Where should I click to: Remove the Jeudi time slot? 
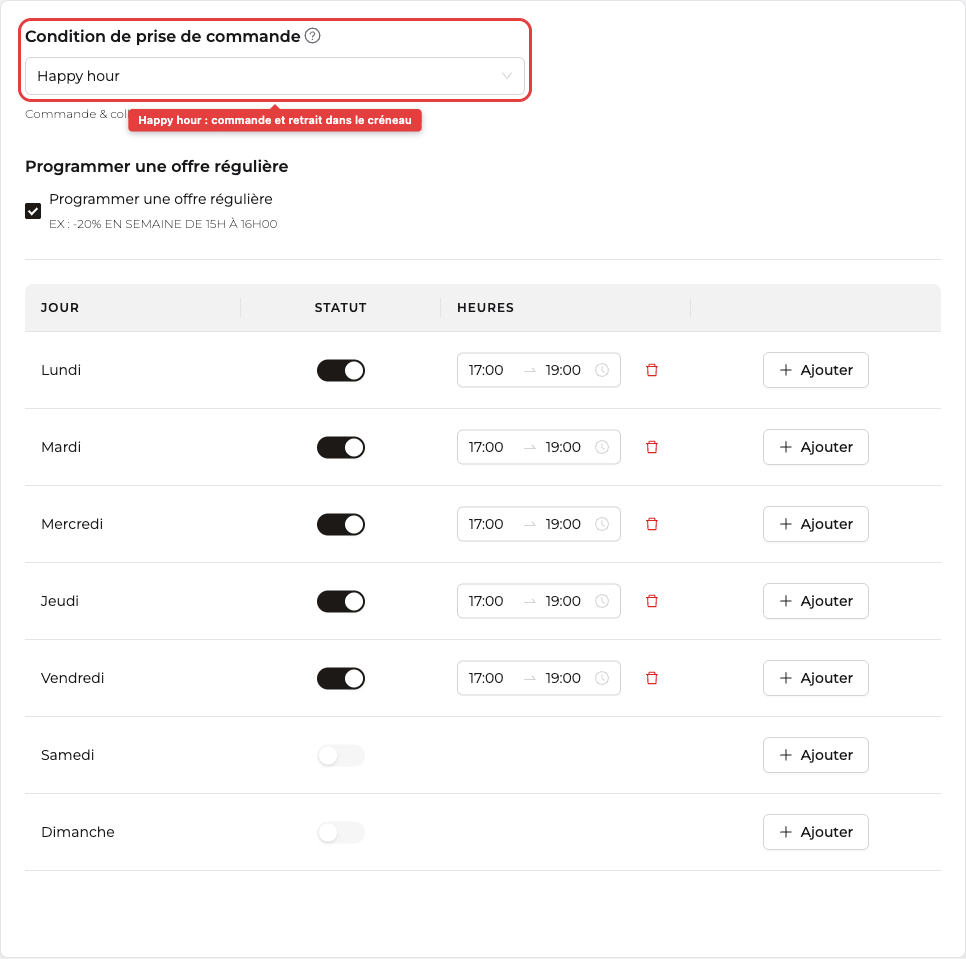coord(652,601)
